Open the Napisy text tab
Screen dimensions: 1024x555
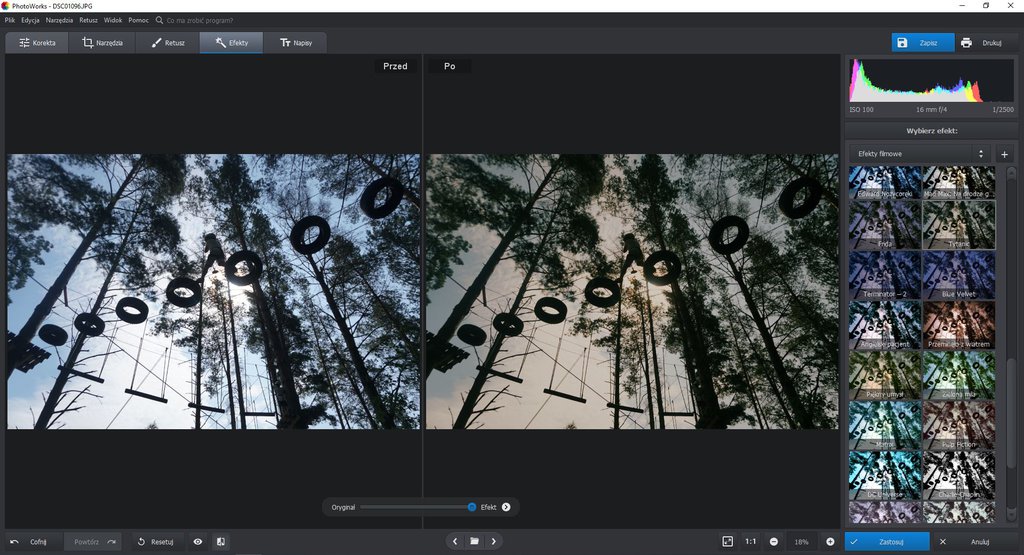296,42
